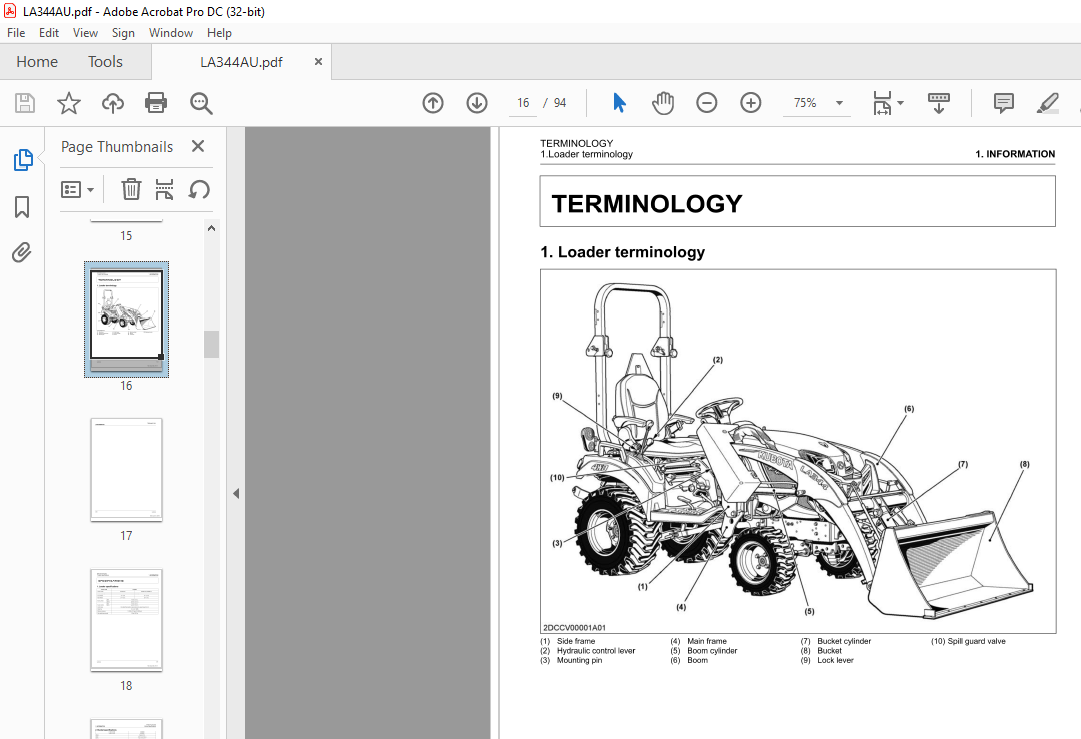Screen dimensions: 1081x739
Task: Activate the Hand pan tool
Action: [663, 103]
